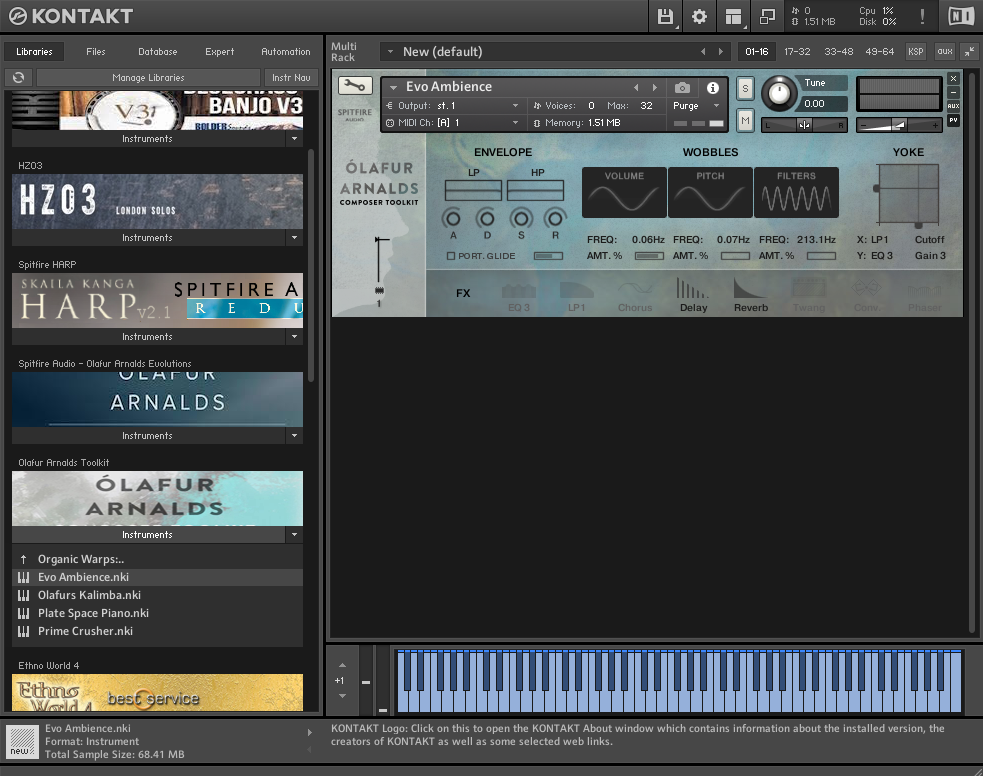Adjust the Tune knob

779,93
